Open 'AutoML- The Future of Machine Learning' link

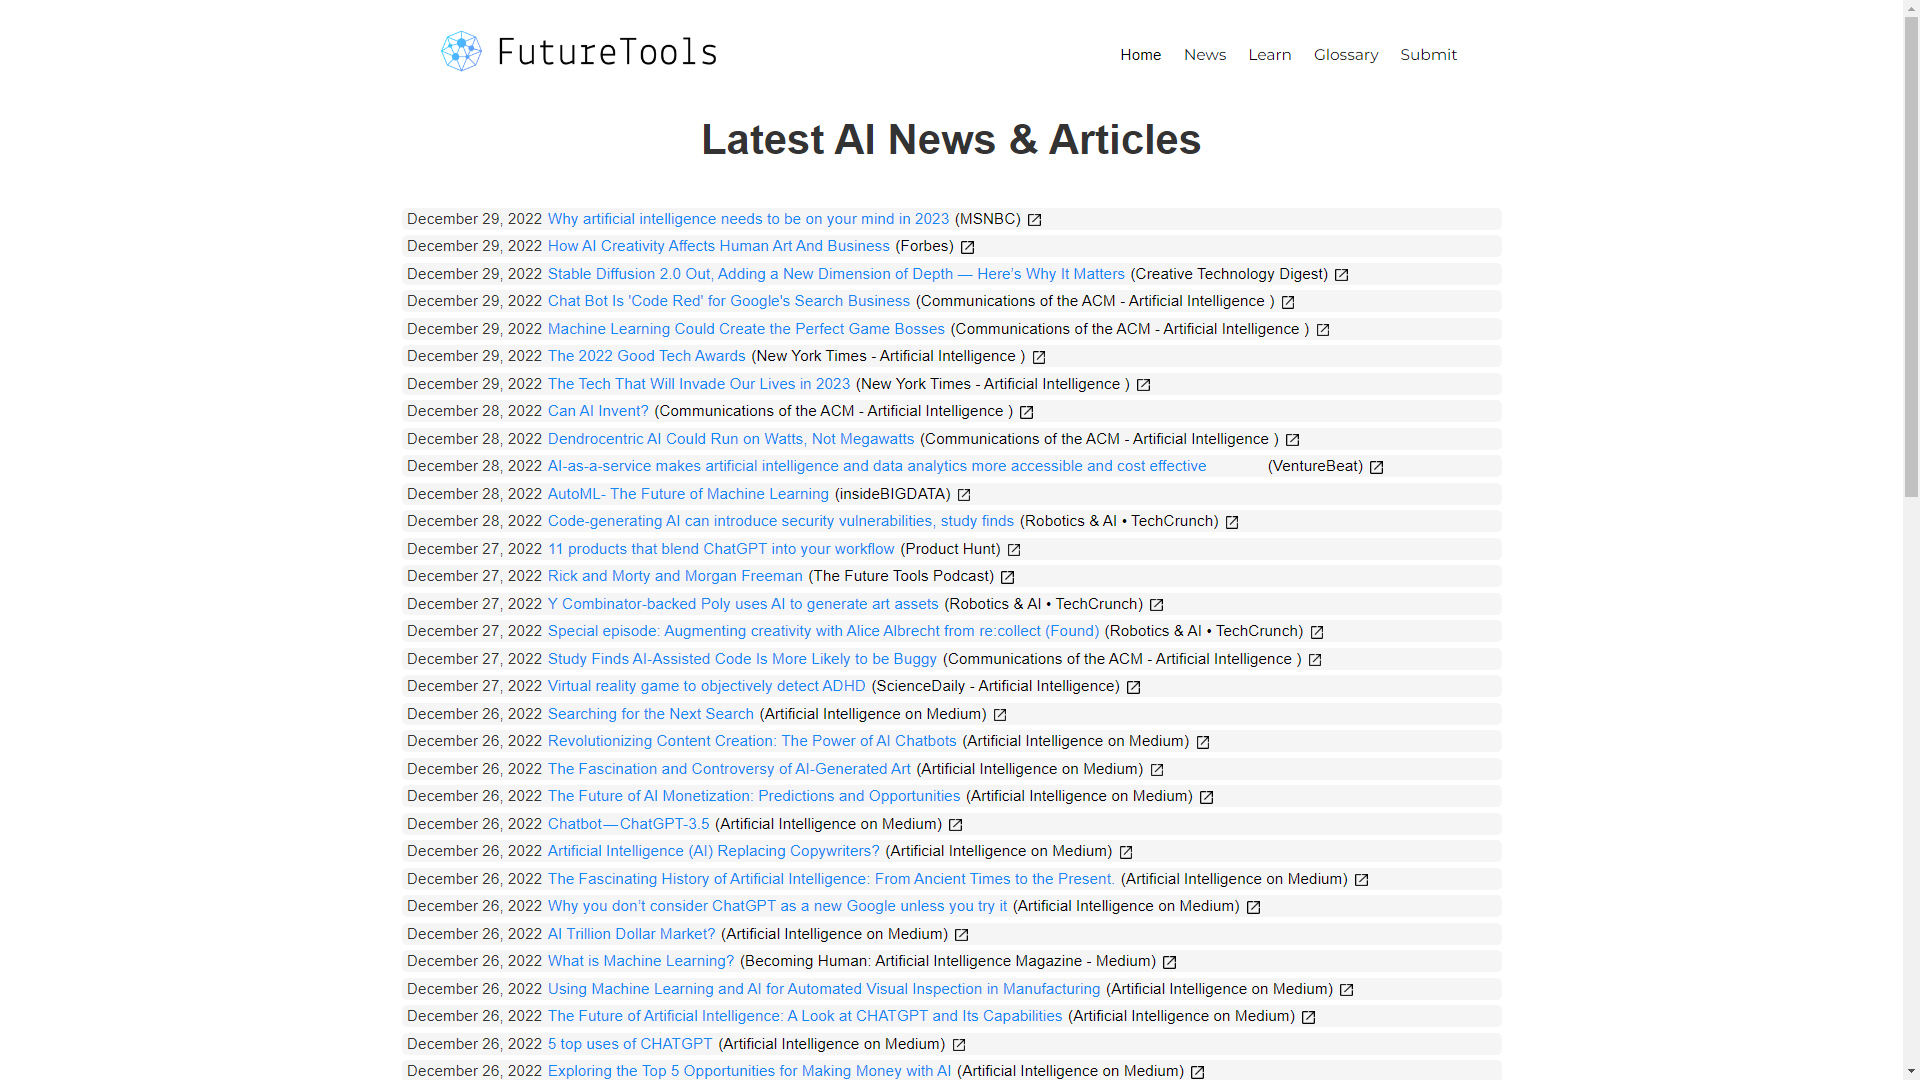(688, 494)
